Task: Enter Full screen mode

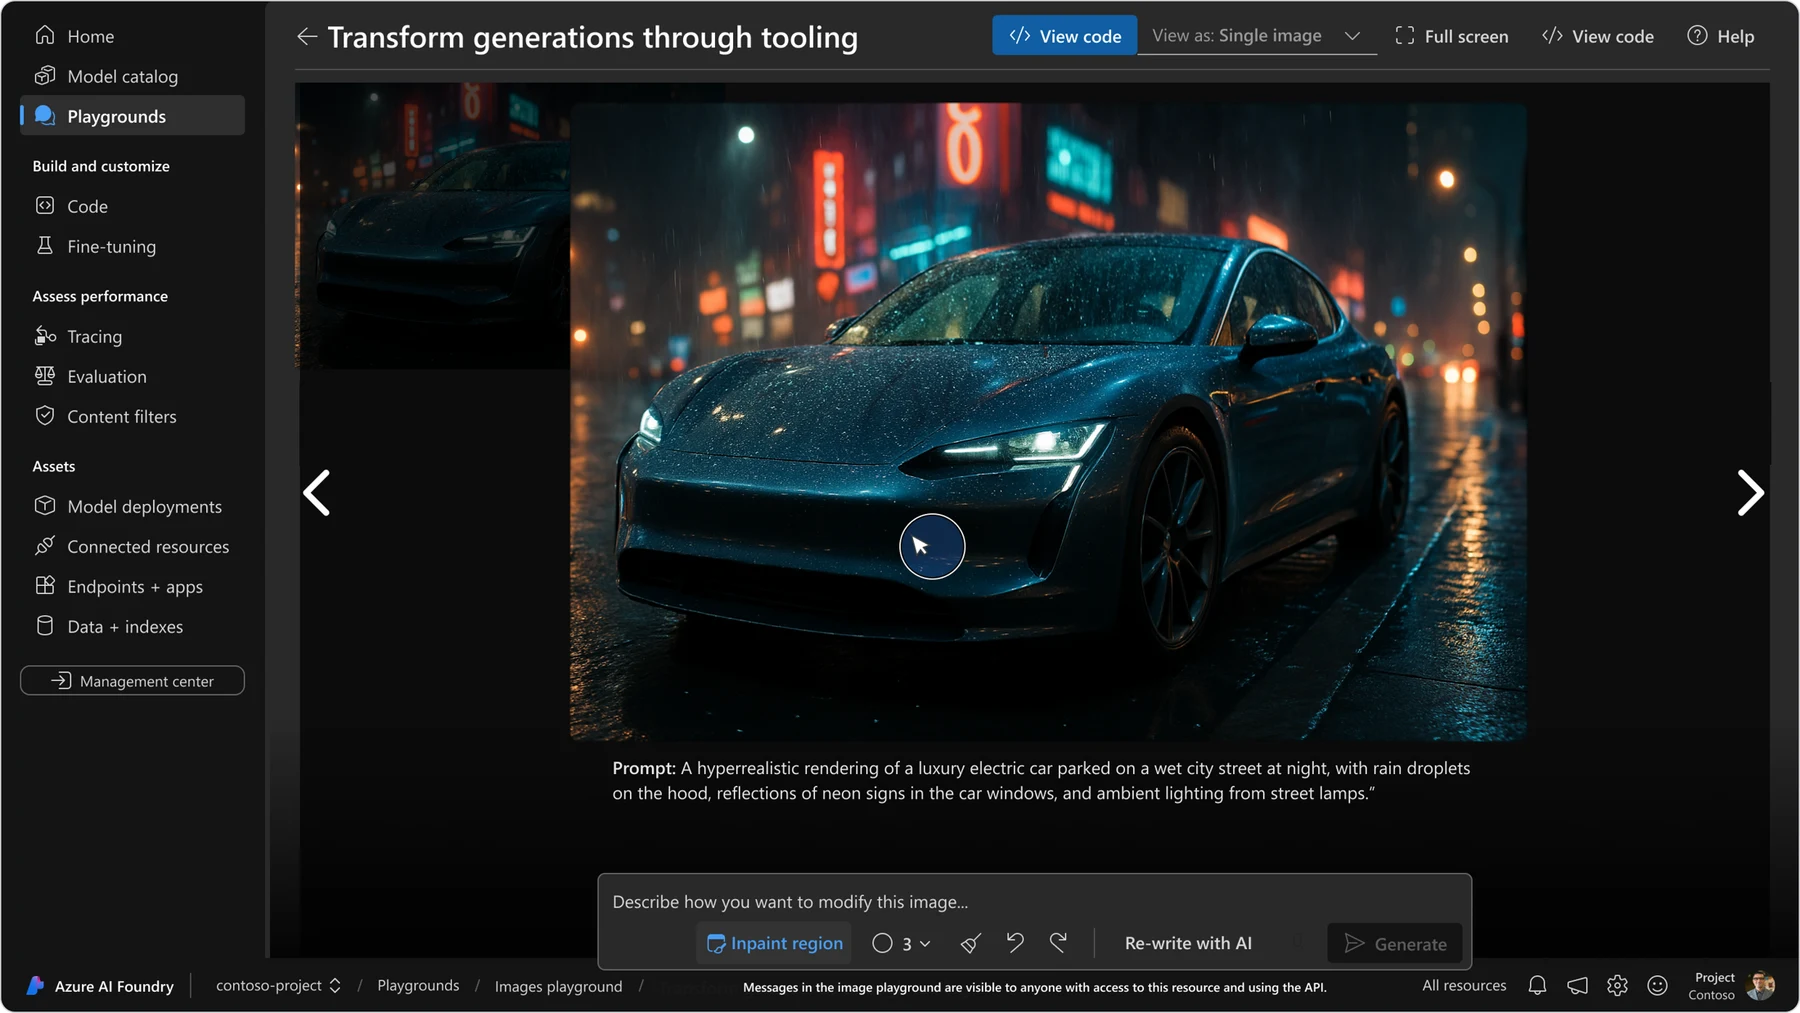Action: [1451, 36]
